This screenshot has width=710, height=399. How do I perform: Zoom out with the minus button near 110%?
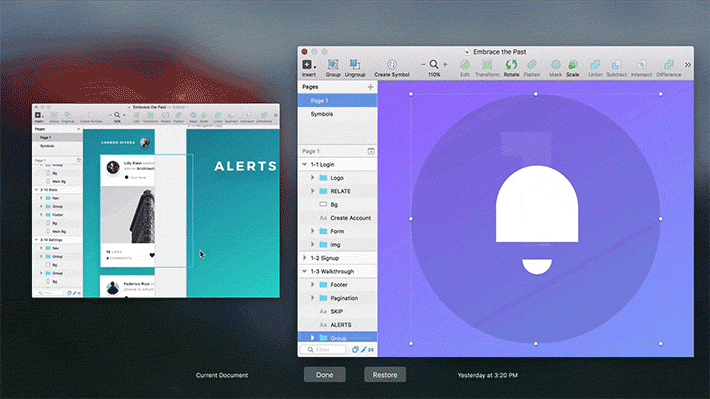[423, 65]
